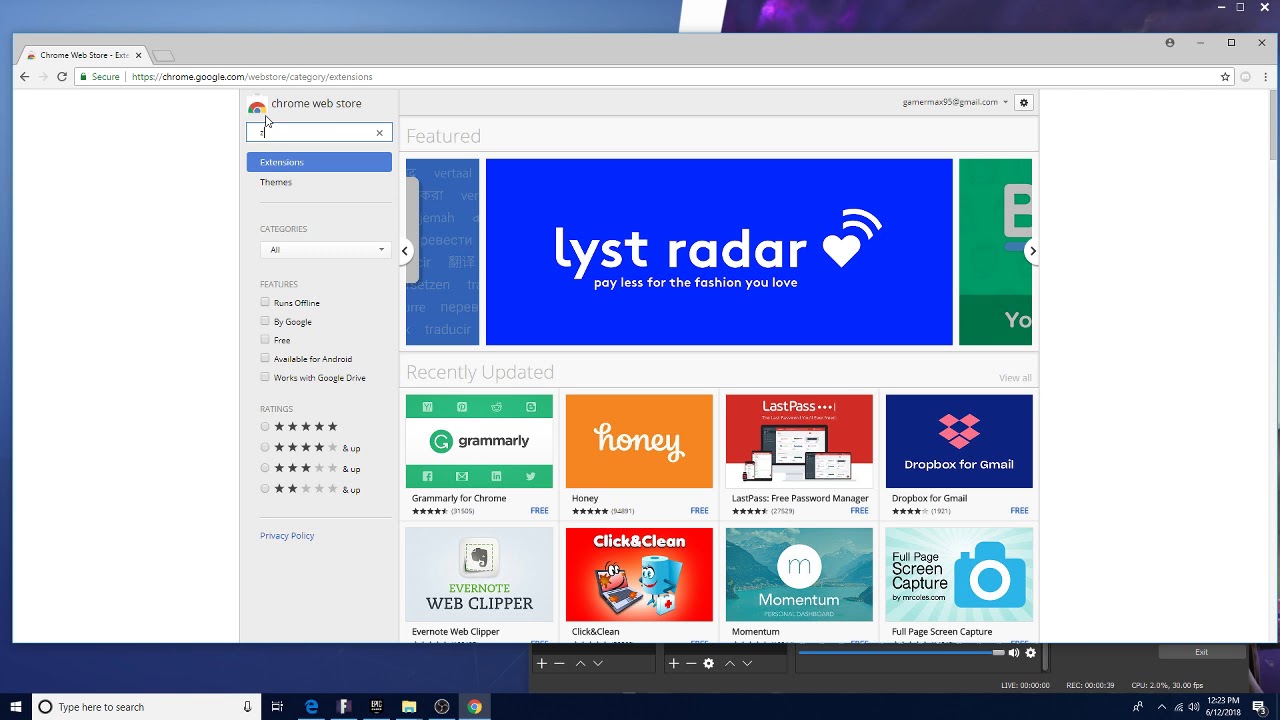Open Grammarly for Chrome title link
Image resolution: width=1280 pixels, height=720 pixels.
459,498
